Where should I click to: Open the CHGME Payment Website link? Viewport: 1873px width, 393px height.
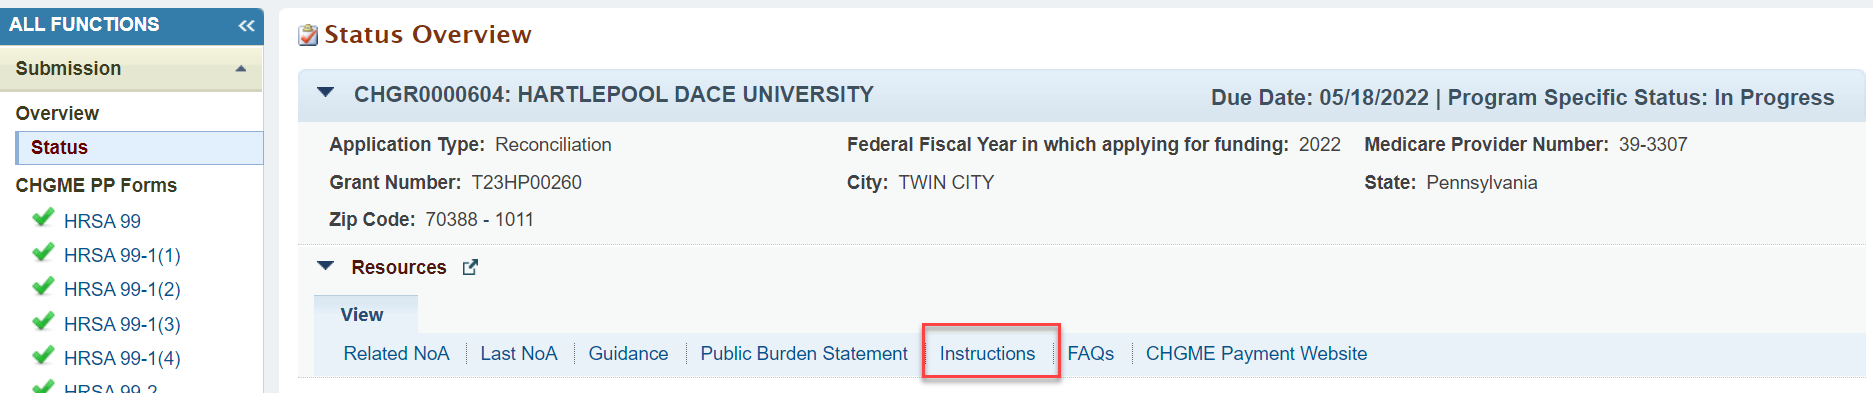pyautogui.click(x=1256, y=353)
